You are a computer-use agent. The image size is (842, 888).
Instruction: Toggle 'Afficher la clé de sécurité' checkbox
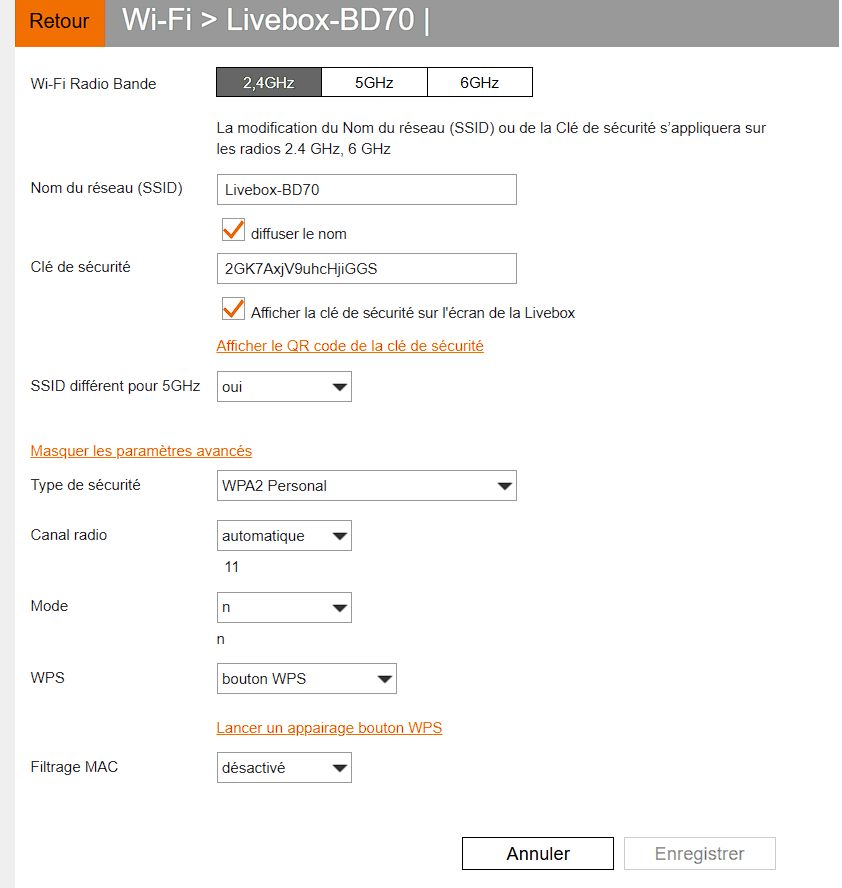(233, 309)
